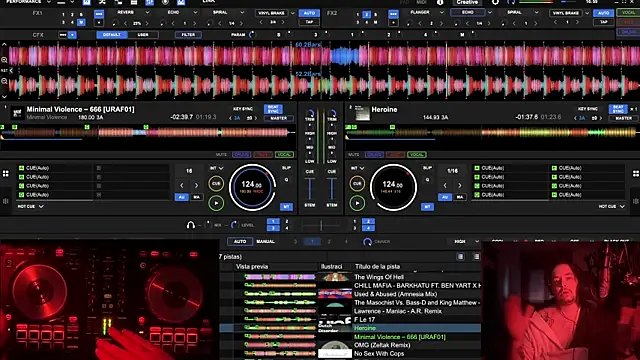Image resolution: width=640 pixels, height=360 pixels.
Task: Step beat loop size left on deck 1
Action: pos(182,185)
